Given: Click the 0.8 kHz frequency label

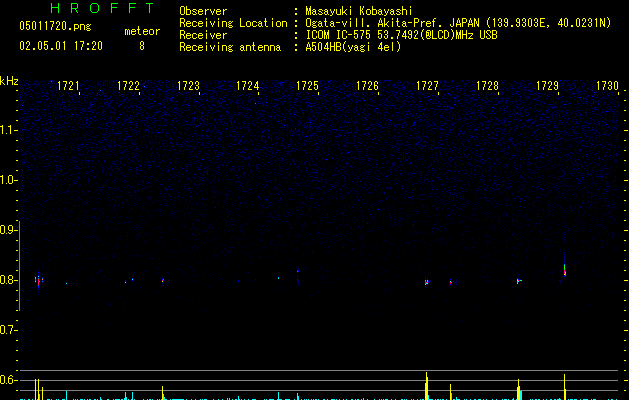Looking at the screenshot, I should click(x=8, y=280).
